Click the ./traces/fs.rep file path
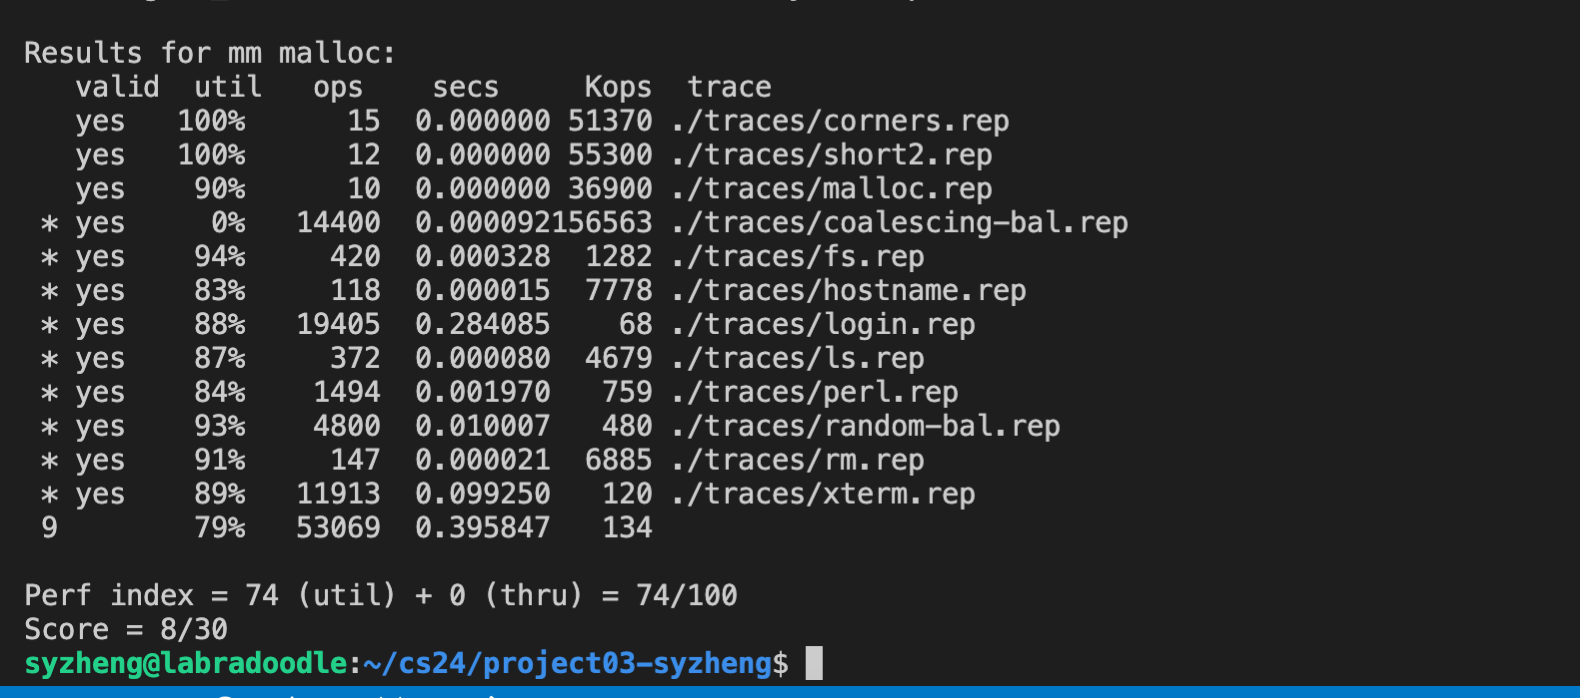 (798, 257)
